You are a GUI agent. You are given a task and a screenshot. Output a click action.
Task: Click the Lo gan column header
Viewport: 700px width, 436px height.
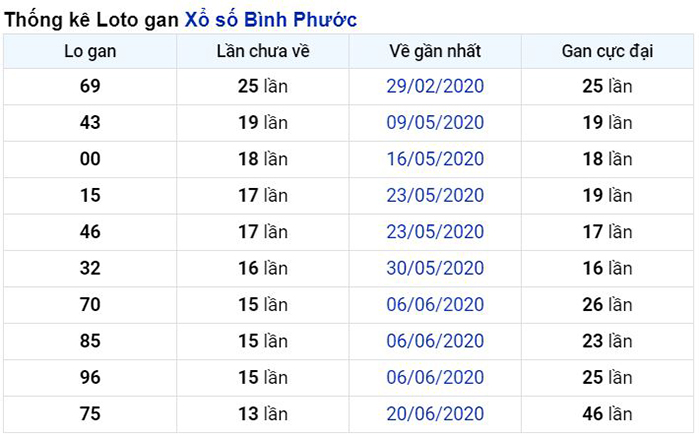[x=90, y=51]
